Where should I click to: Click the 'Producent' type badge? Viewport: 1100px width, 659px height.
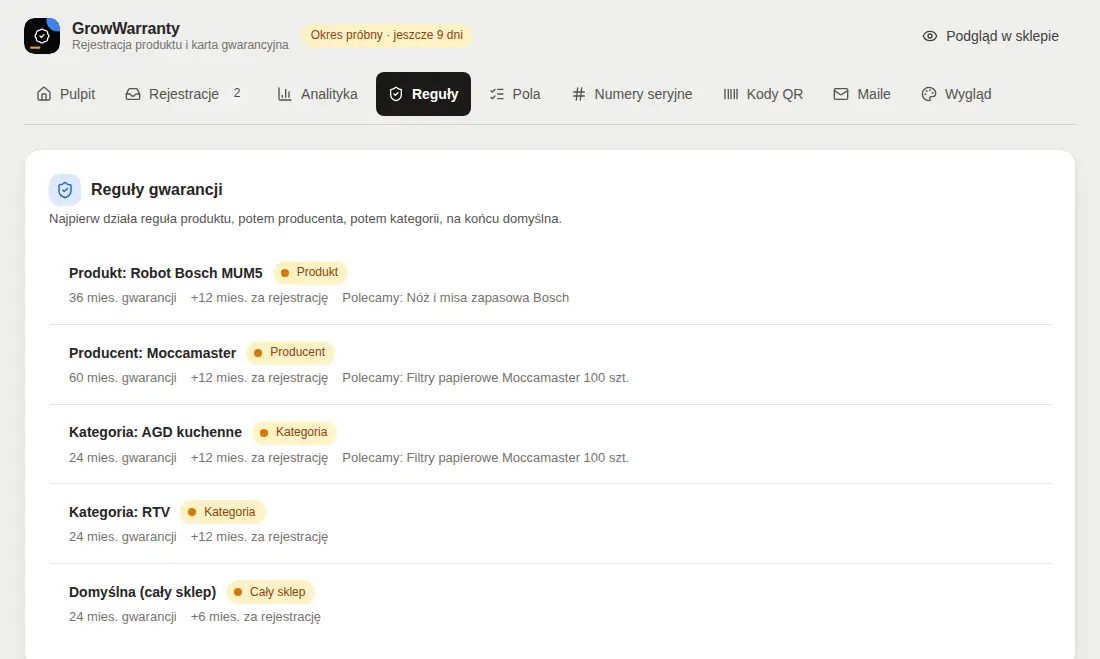[x=290, y=352]
